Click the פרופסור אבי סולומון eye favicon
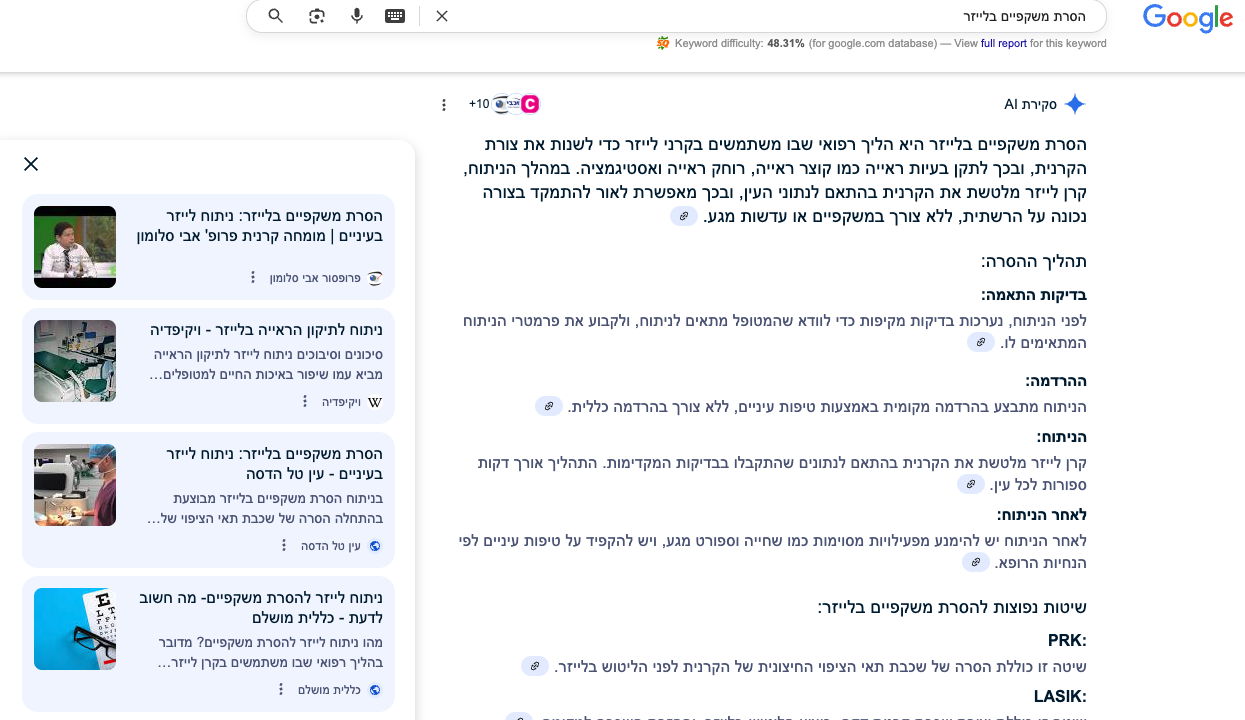Screen dimensions: 1245x720 pyautogui.click(x=375, y=278)
